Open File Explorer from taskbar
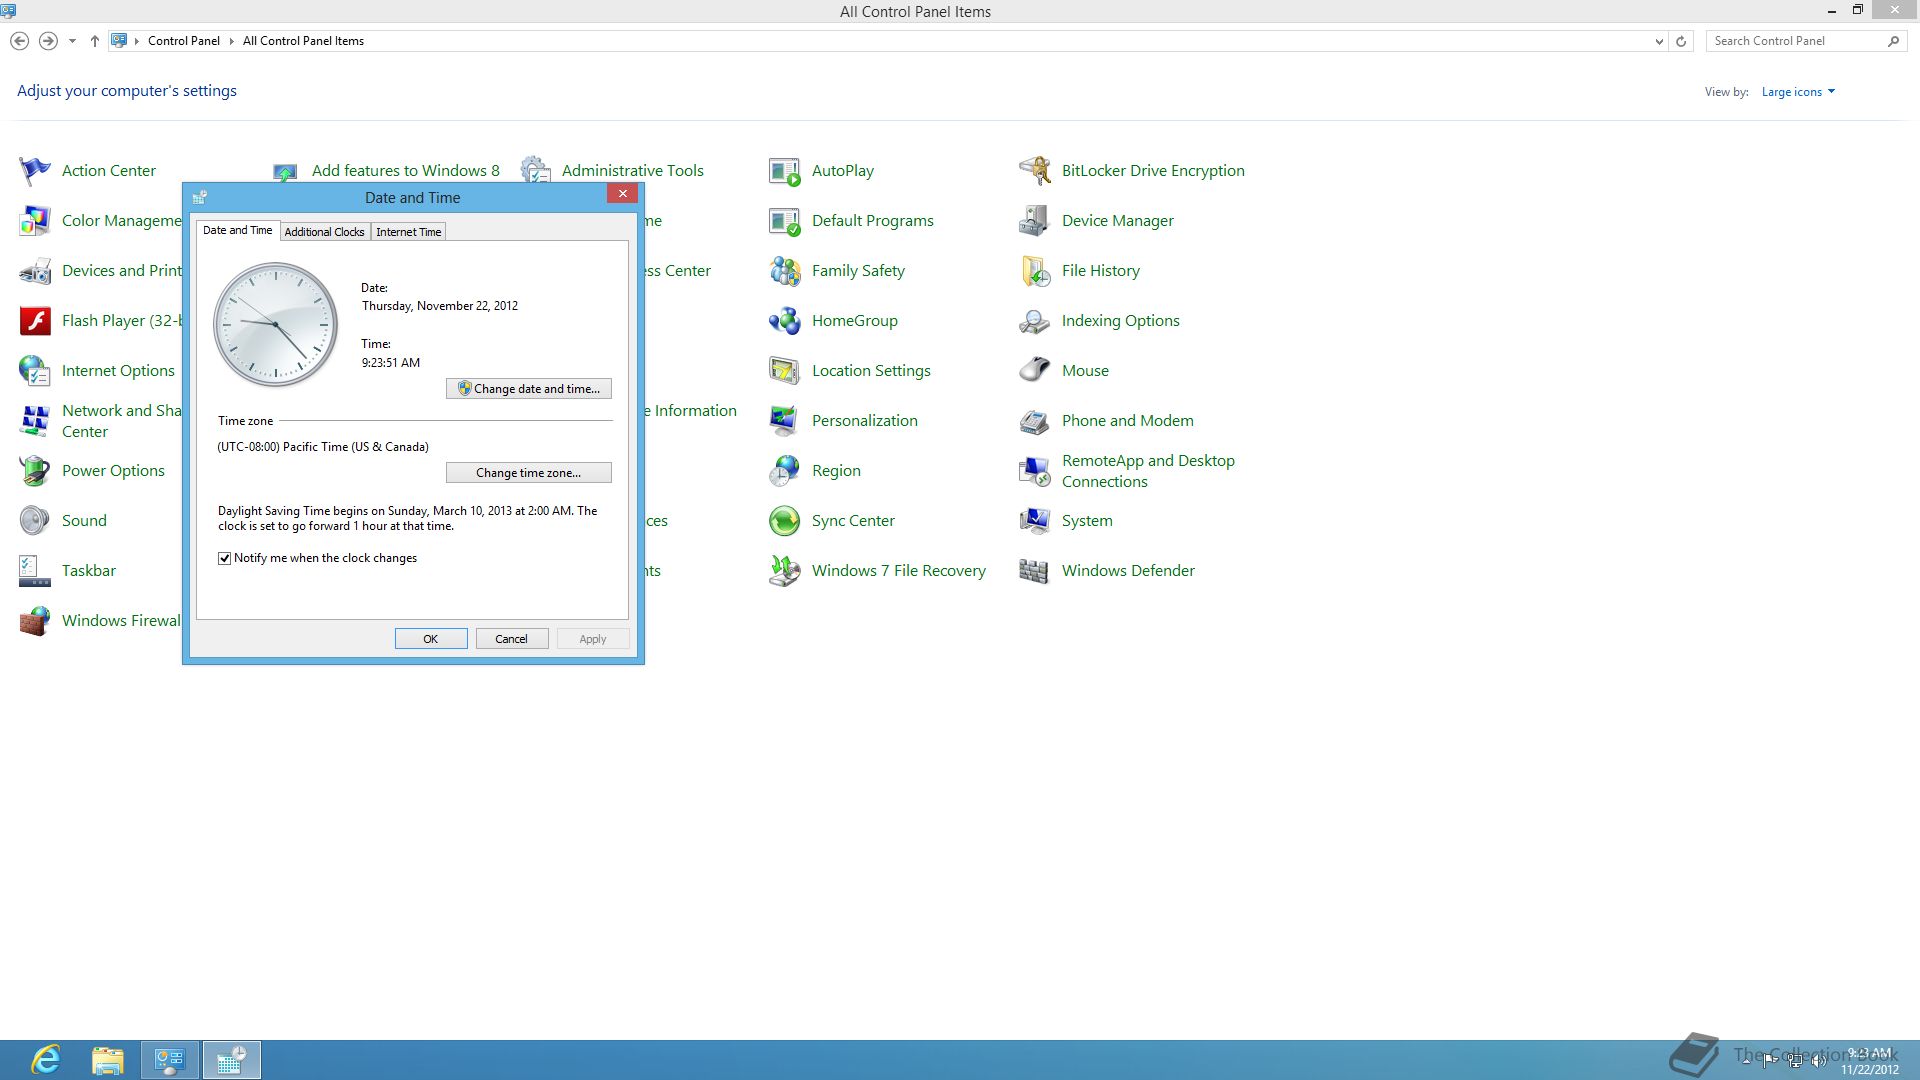 click(108, 1060)
